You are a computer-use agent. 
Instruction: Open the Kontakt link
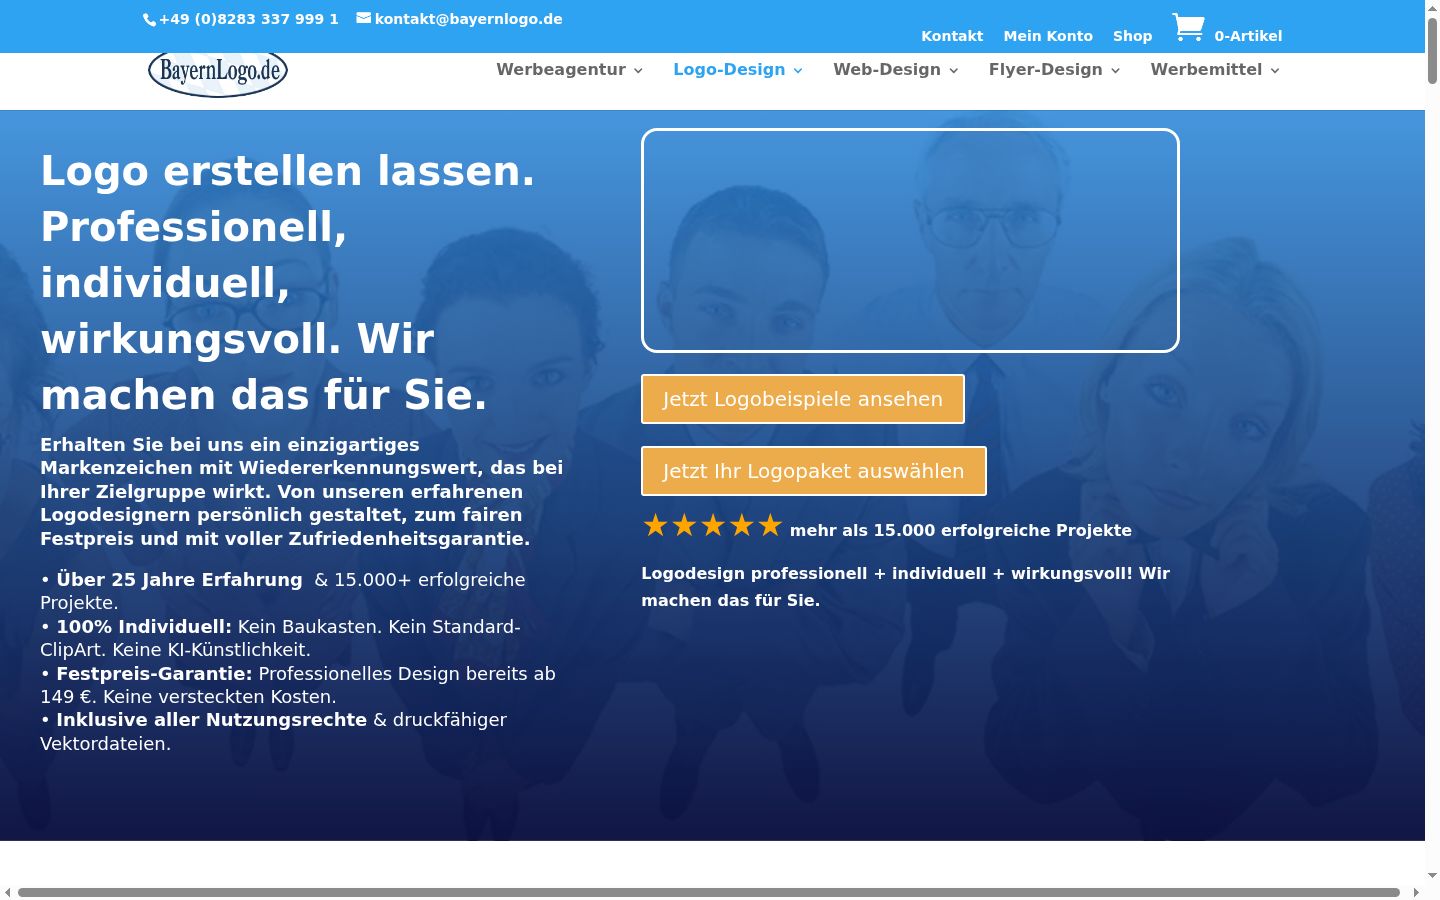point(952,36)
